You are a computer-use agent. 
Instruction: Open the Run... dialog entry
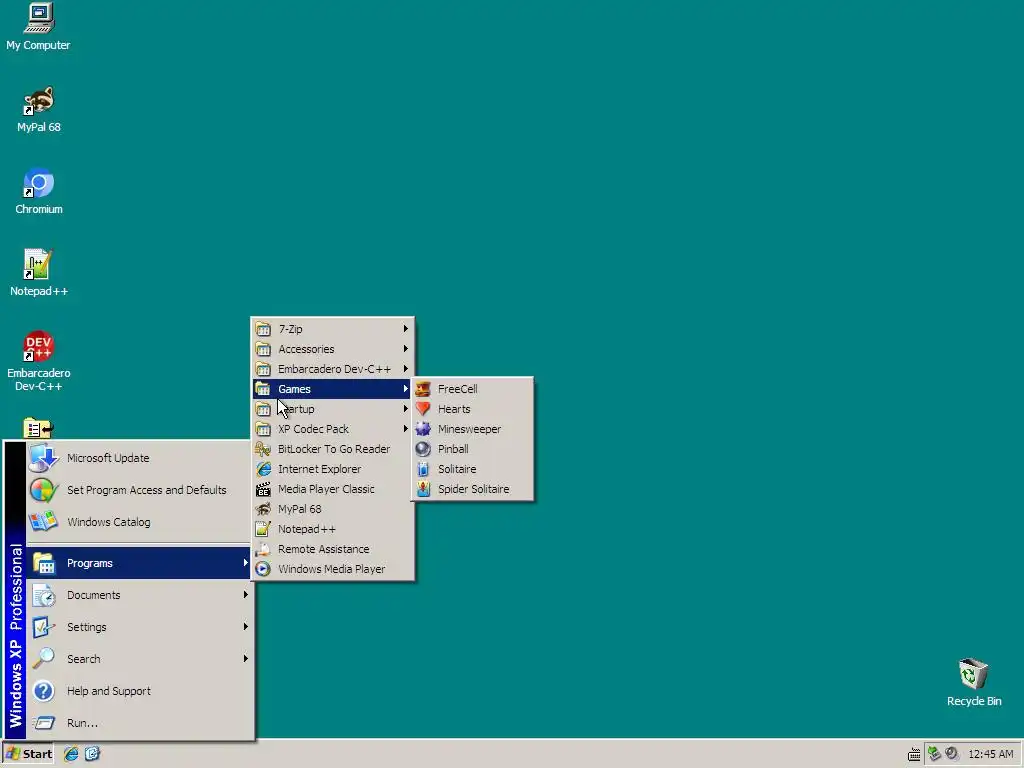tap(138, 723)
